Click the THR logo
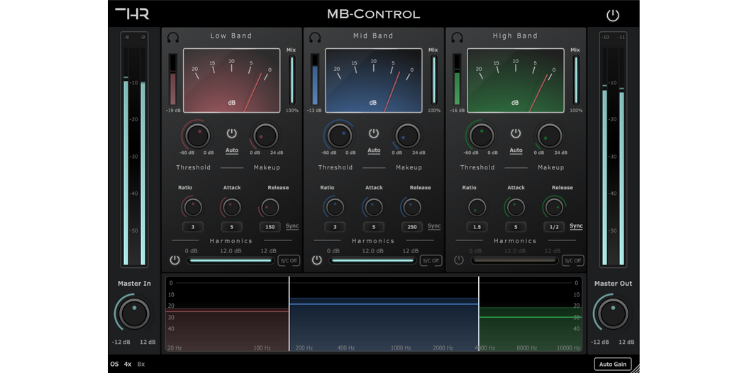This screenshot has height=373, width=748. 132,13
